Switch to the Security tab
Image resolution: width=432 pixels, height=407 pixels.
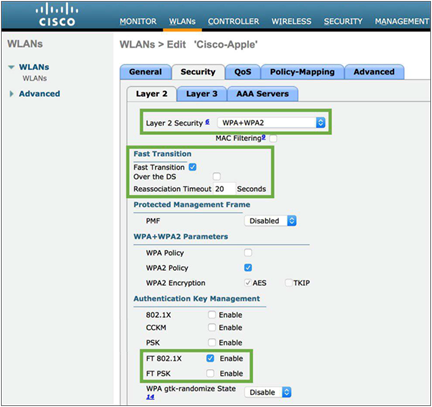198,72
